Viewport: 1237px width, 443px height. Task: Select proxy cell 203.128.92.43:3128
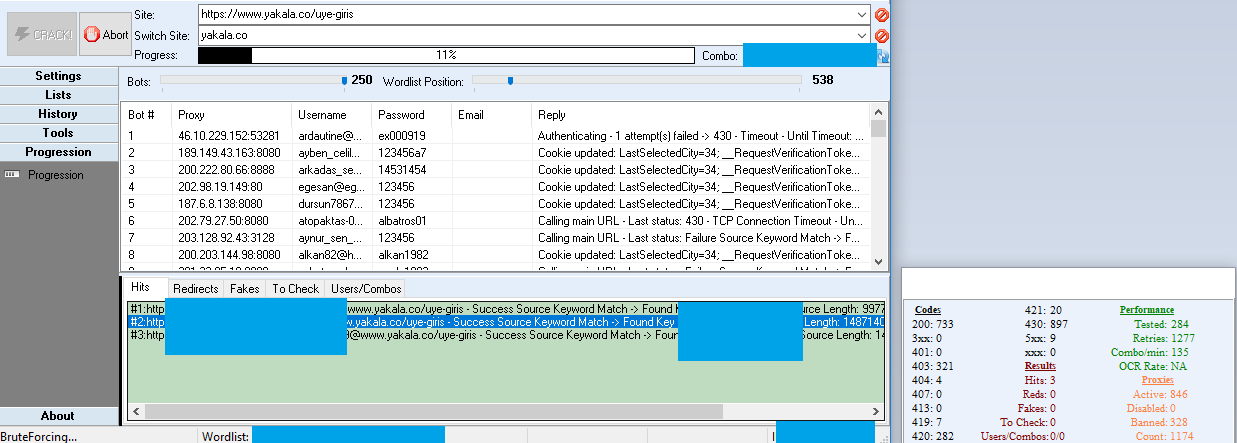coord(224,237)
